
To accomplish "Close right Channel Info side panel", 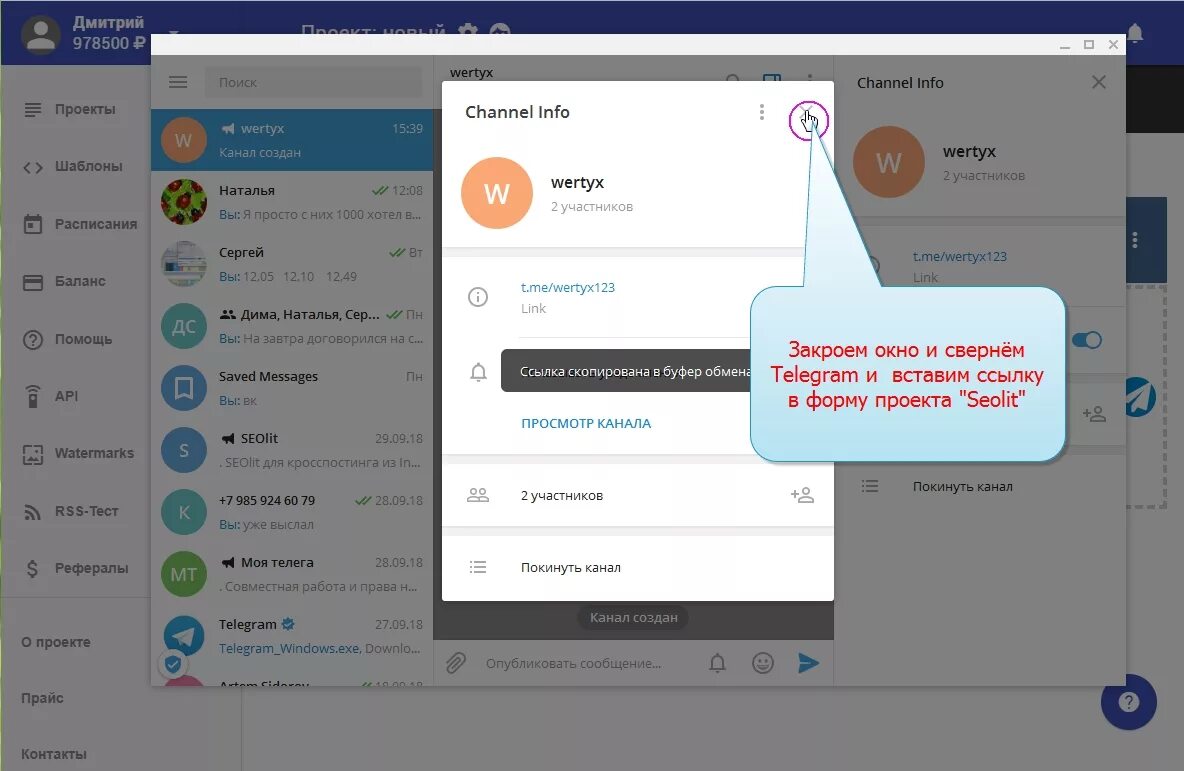I will (1099, 82).
